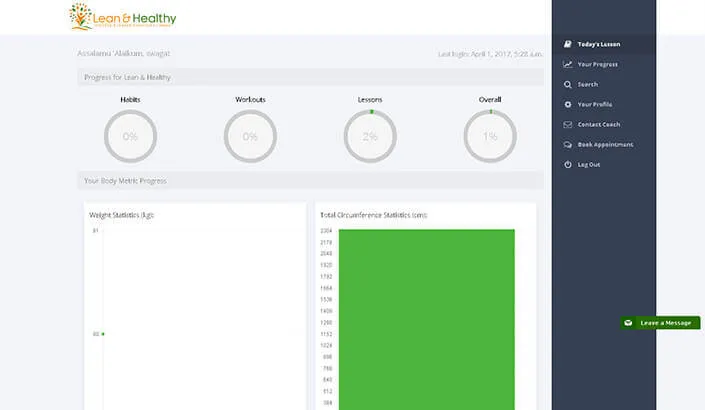Screen dimensions: 705x410
Task: Click the Lessons label
Action: [370, 100]
